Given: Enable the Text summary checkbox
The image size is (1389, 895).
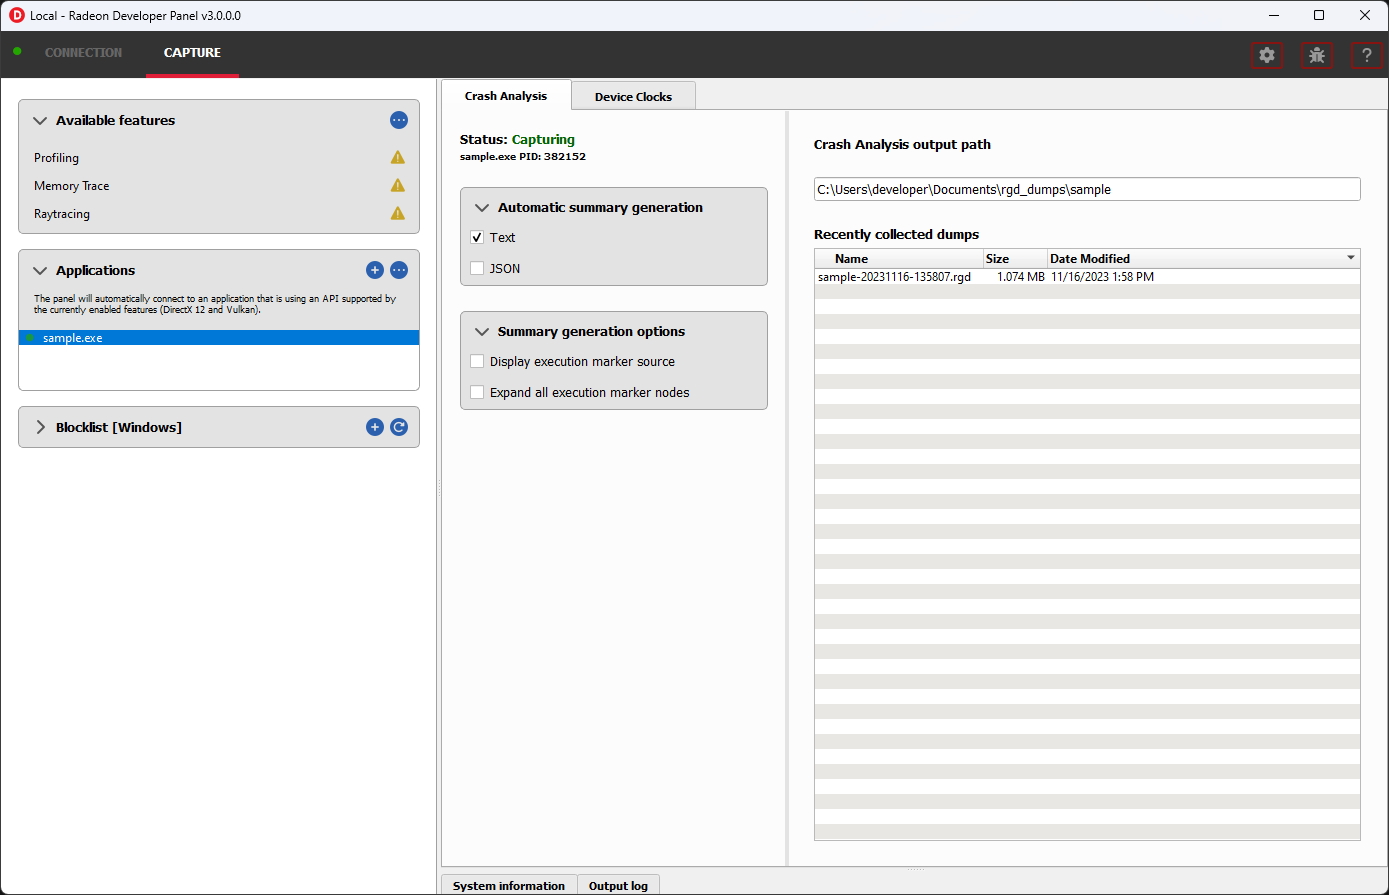Looking at the screenshot, I should coord(477,238).
